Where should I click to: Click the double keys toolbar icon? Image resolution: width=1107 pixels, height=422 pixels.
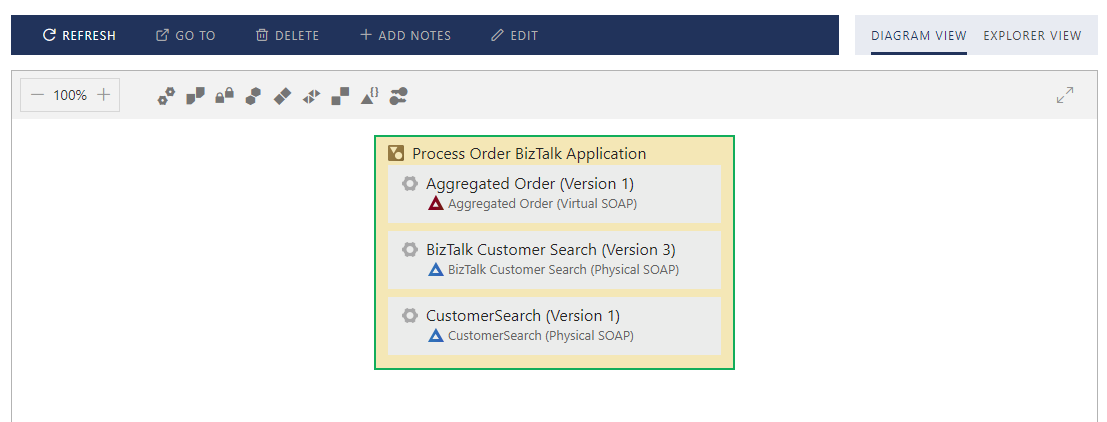pyautogui.click(x=398, y=96)
